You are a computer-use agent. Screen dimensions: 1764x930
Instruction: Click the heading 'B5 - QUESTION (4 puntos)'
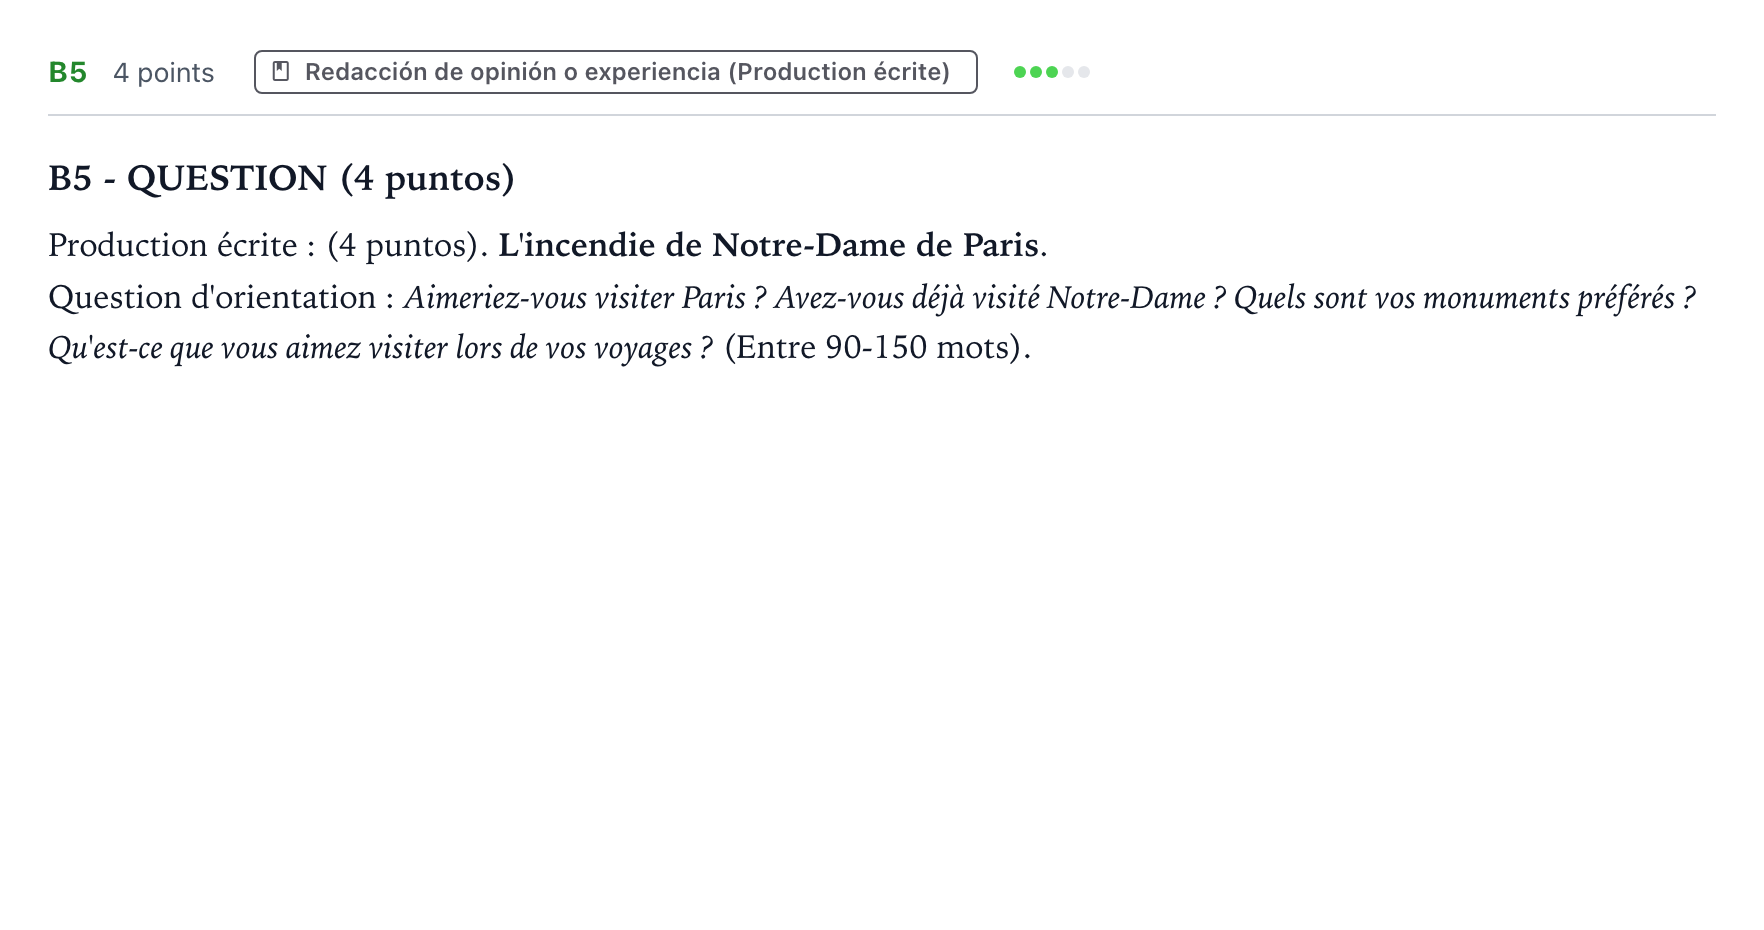[x=281, y=179]
